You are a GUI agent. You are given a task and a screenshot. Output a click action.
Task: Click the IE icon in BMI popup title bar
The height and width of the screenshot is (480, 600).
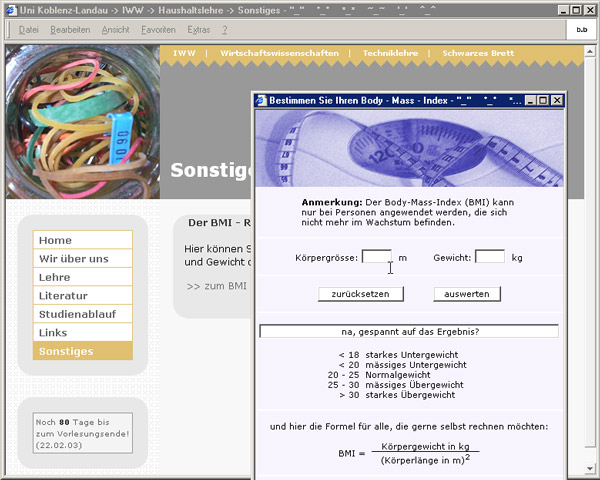tap(262, 101)
